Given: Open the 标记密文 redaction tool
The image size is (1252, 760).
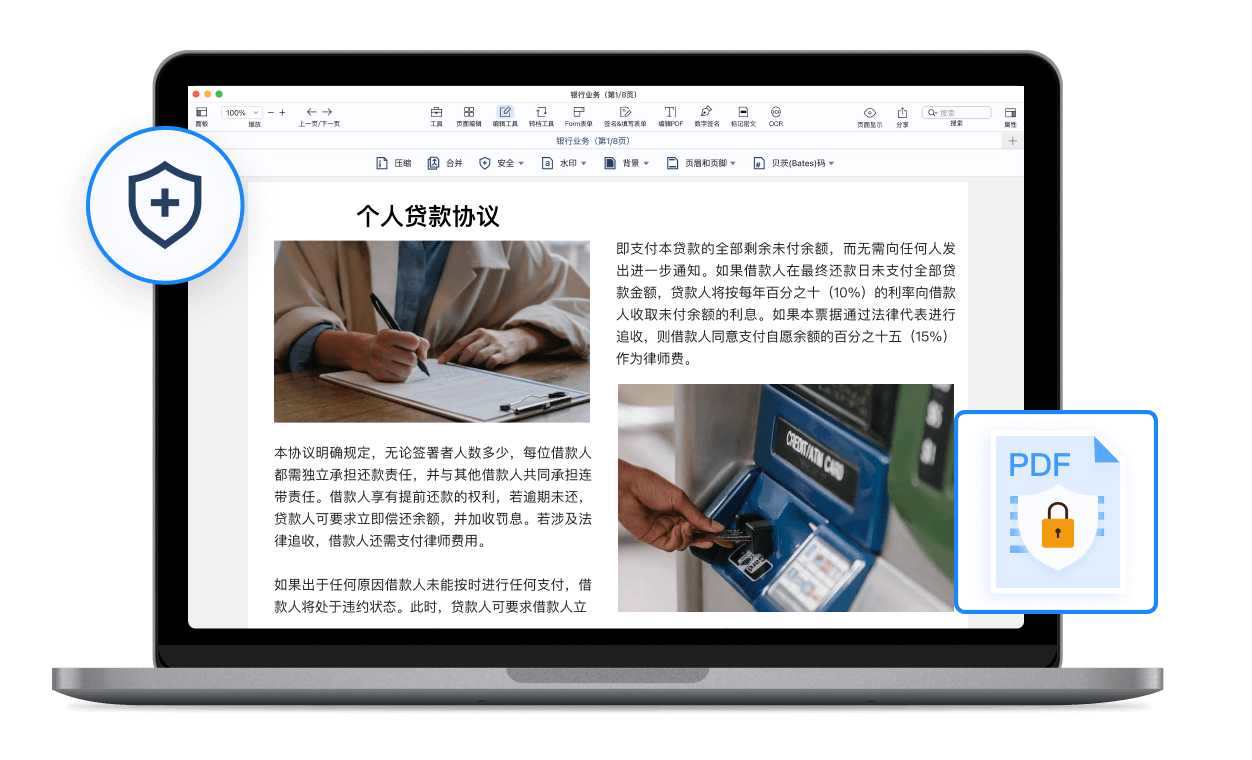Looking at the screenshot, I should point(743,113).
